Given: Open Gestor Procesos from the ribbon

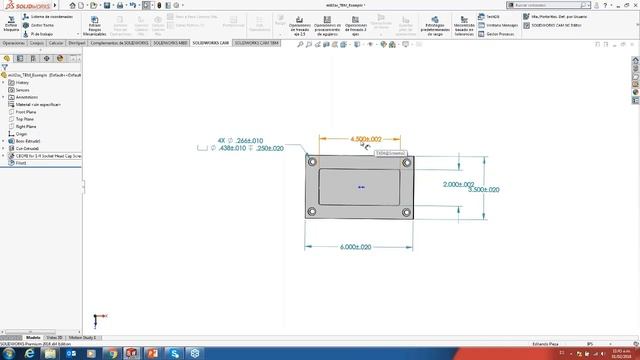Looking at the screenshot, I should pos(496,34).
